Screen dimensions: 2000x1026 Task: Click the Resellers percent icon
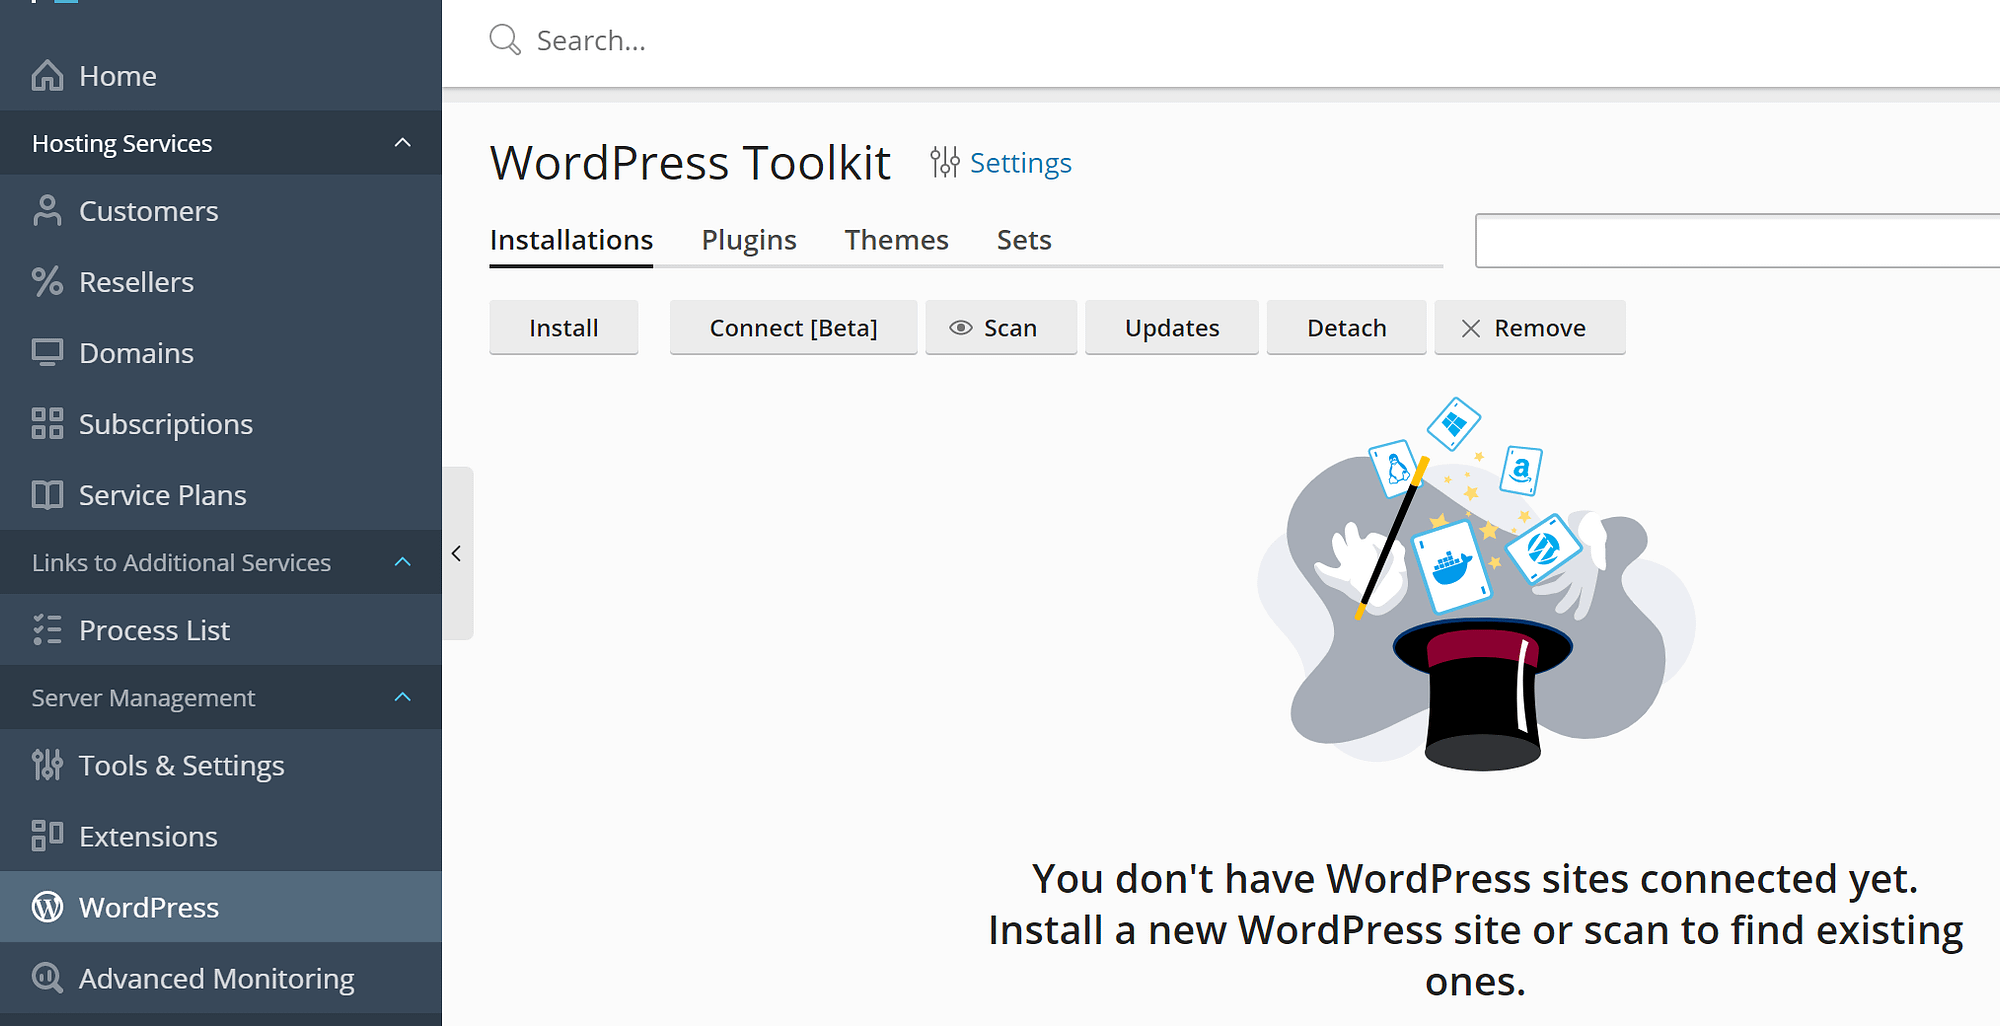coord(47,282)
